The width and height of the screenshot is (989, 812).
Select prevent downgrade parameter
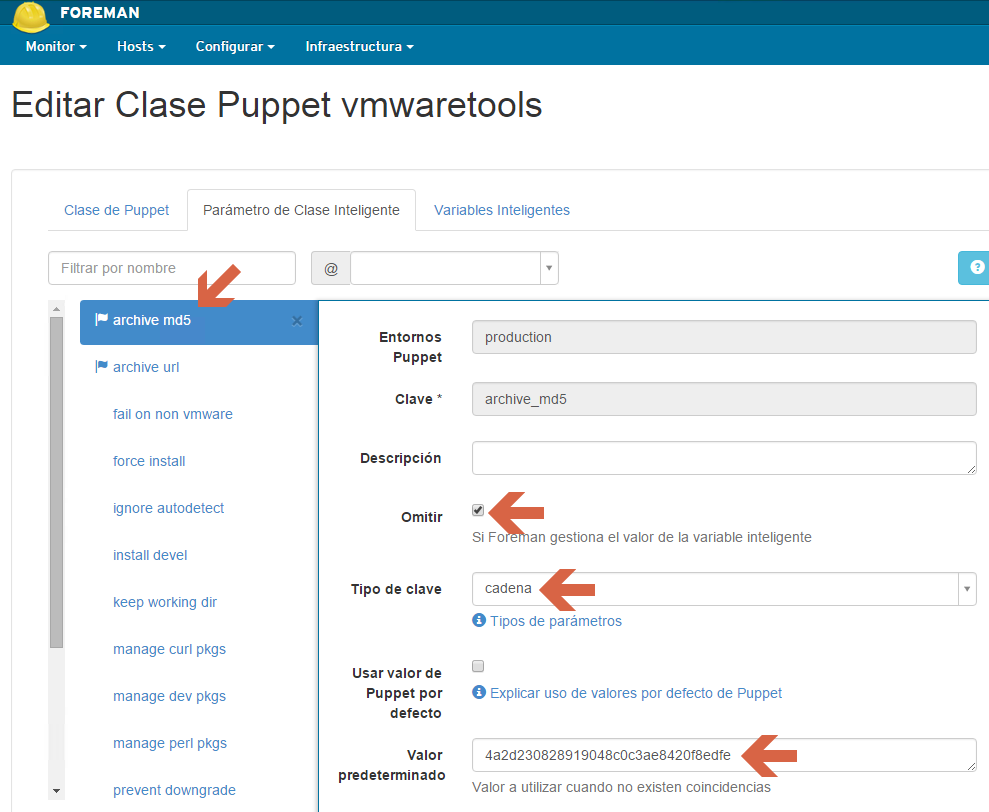click(174, 790)
